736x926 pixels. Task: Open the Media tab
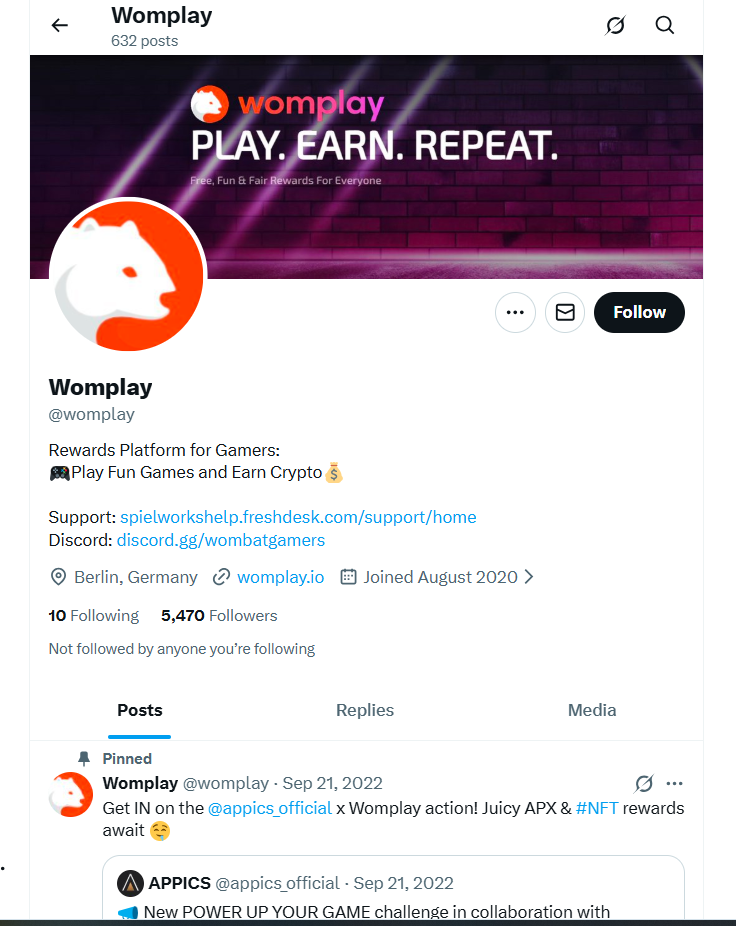coord(592,710)
